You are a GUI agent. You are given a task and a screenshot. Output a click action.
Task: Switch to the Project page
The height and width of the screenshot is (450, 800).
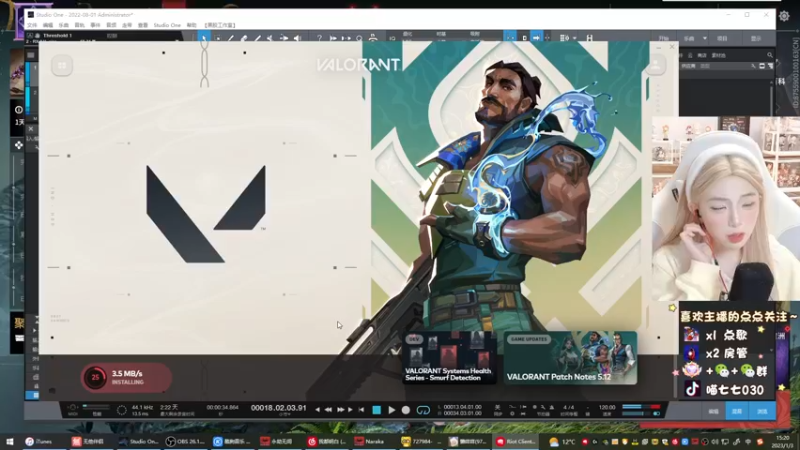pyautogui.click(x=722, y=38)
